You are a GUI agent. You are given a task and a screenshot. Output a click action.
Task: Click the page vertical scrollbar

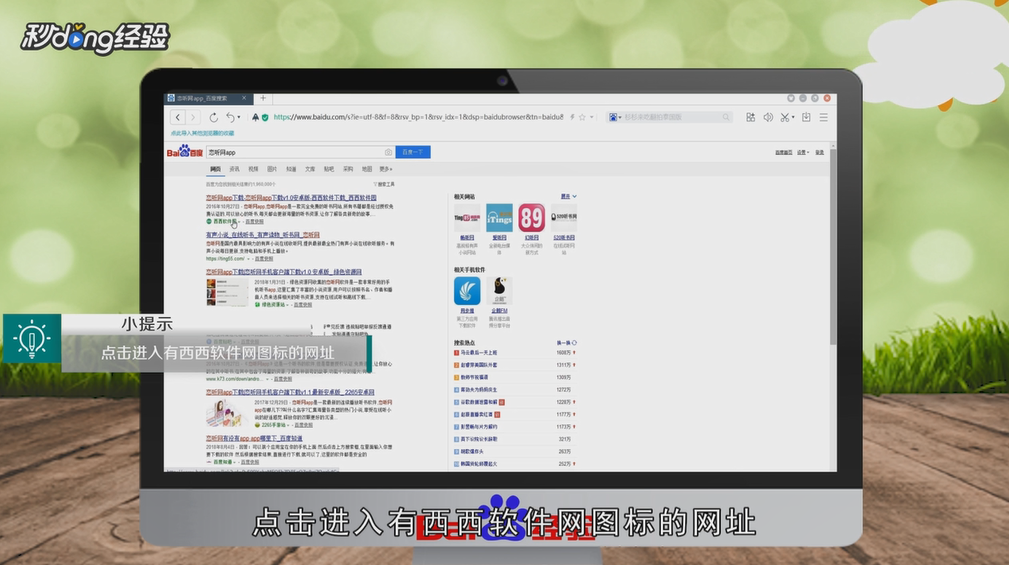tap(833, 248)
